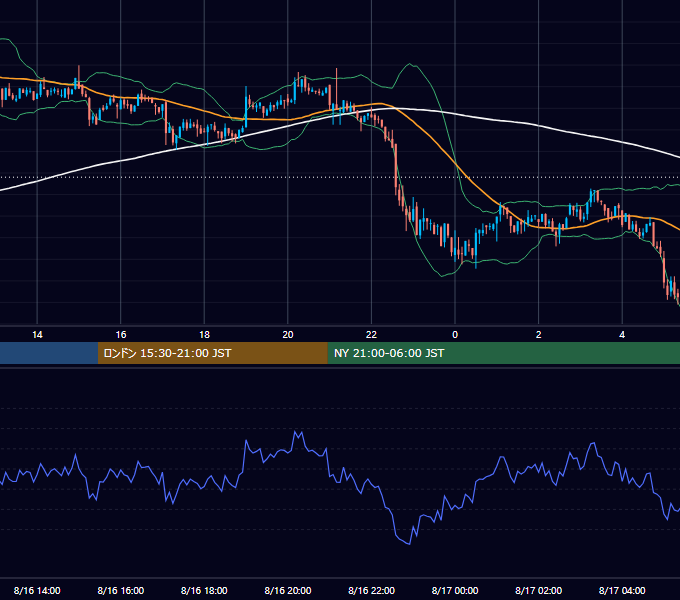This screenshot has width=680, height=600.
Task: Click the '8/17 00:00' label on lower axis
Action: tap(455, 590)
